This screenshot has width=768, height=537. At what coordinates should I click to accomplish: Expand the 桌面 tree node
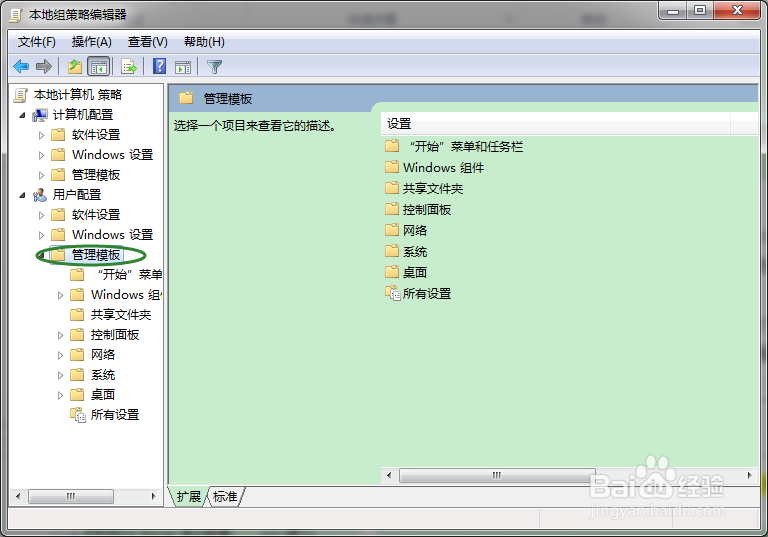click(61, 395)
